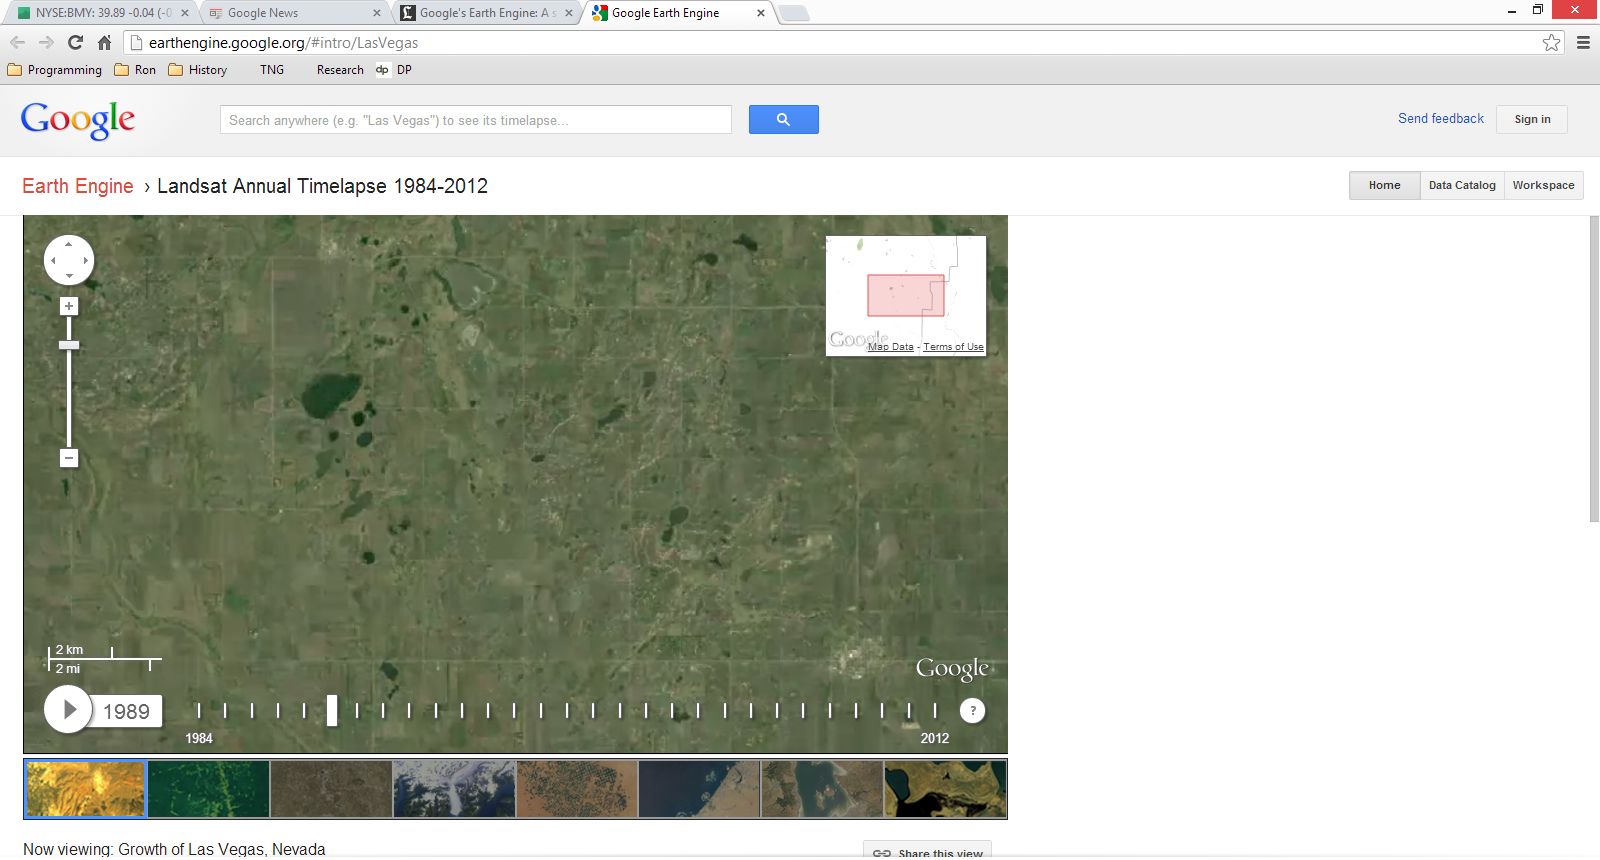Open the Home tab
The height and width of the screenshot is (860, 1600).
click(x=1384, y=185)
